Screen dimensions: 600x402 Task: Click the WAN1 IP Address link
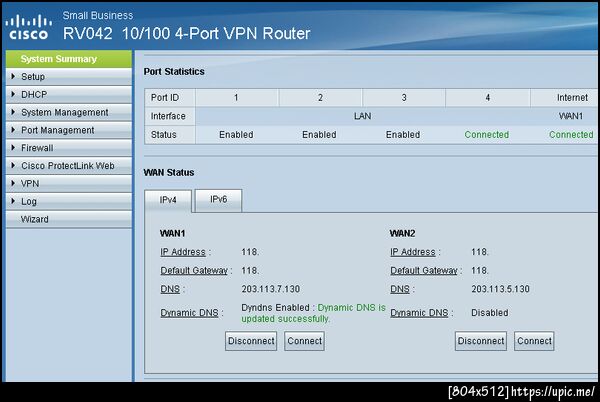tap(183, 252)
